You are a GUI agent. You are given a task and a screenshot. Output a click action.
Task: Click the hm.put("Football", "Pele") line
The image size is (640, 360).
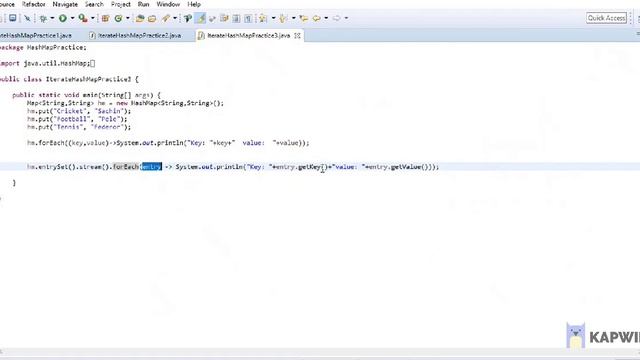click(77, 119)
